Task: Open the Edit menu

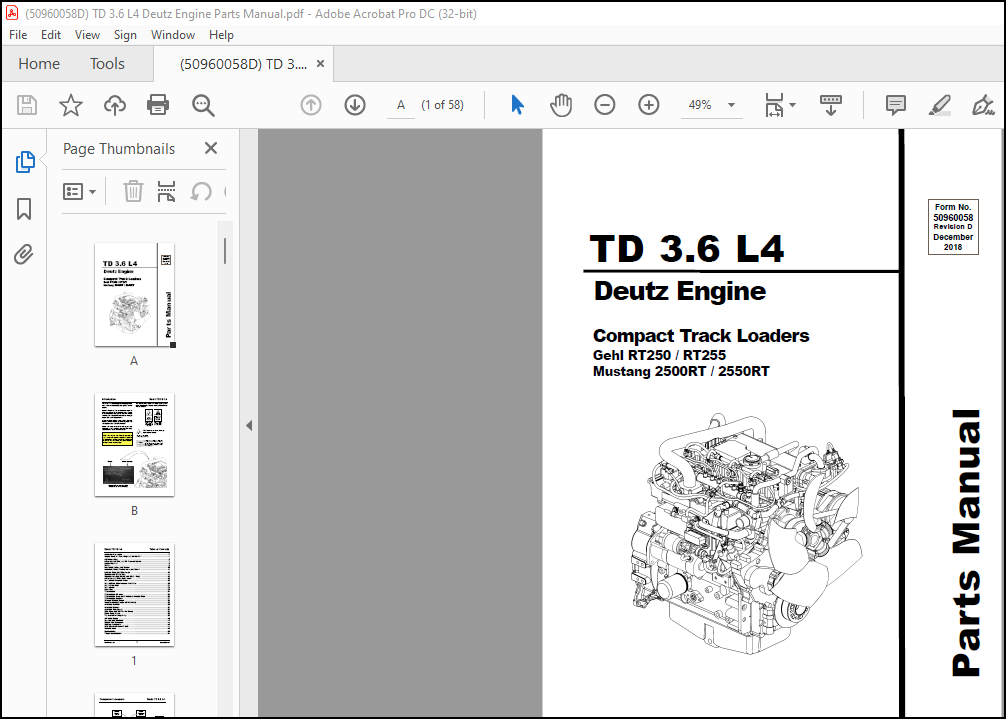Action: click(51, 35)
